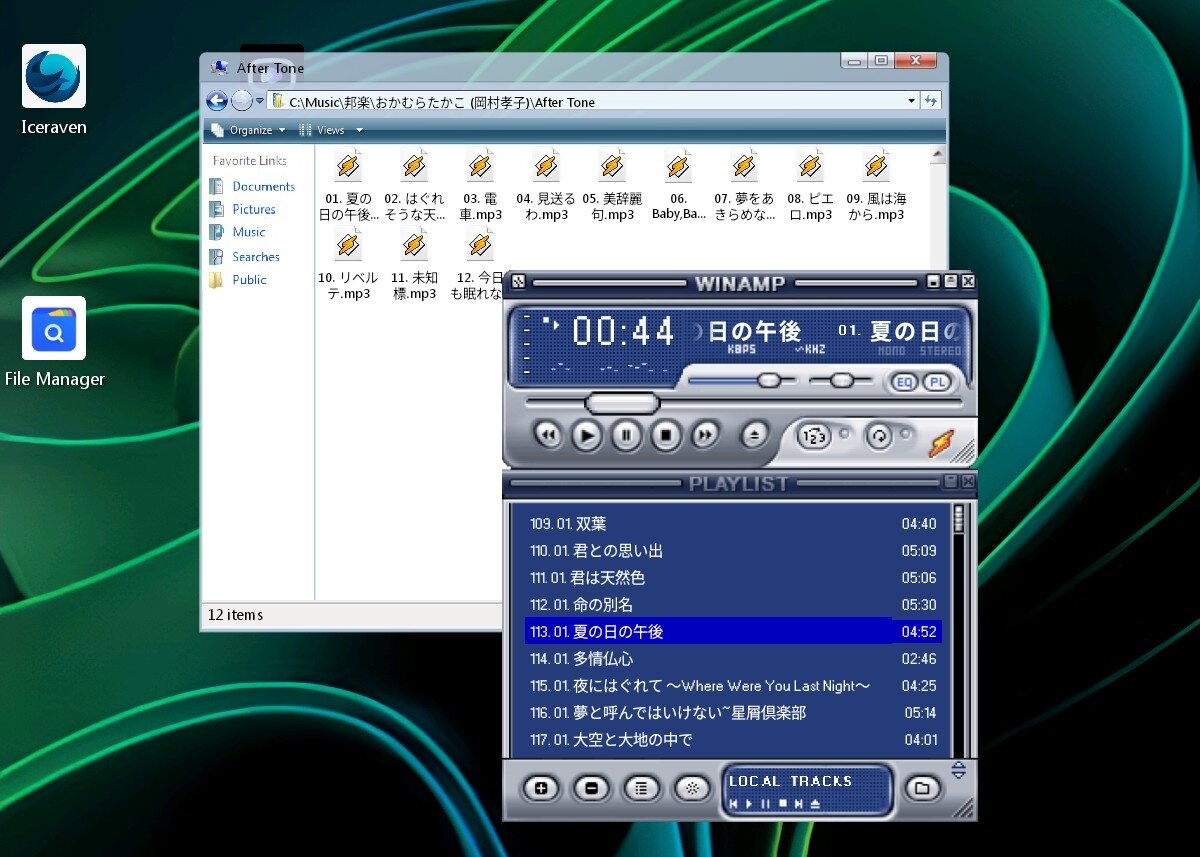Image resolution: width=1200 pixels, height=857 pixels.
Task: Click the Explorer refresh button
Action: point(931,101)
